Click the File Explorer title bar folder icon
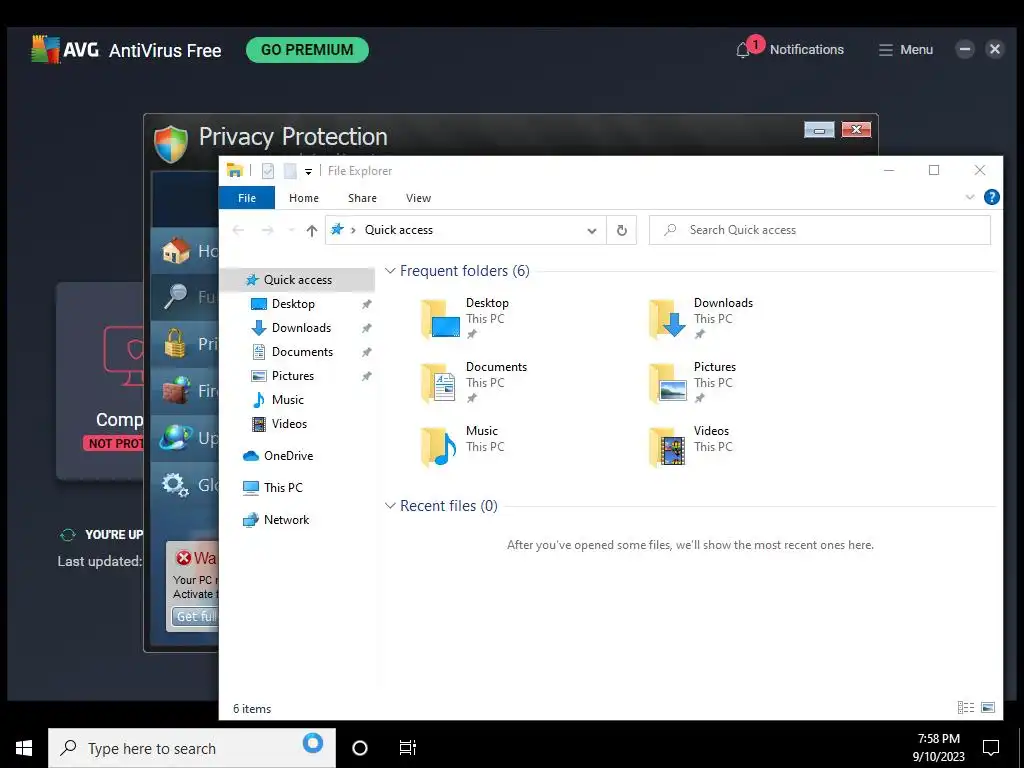Viewport: 1024px width, 768px height. [x=234, y=170]
